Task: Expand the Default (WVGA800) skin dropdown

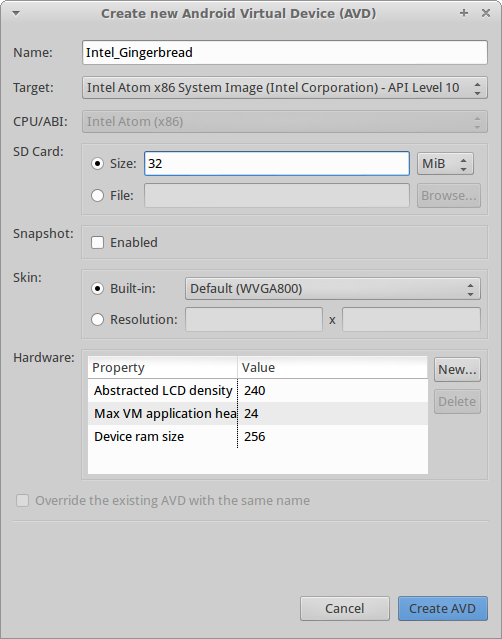Action: 333,289
